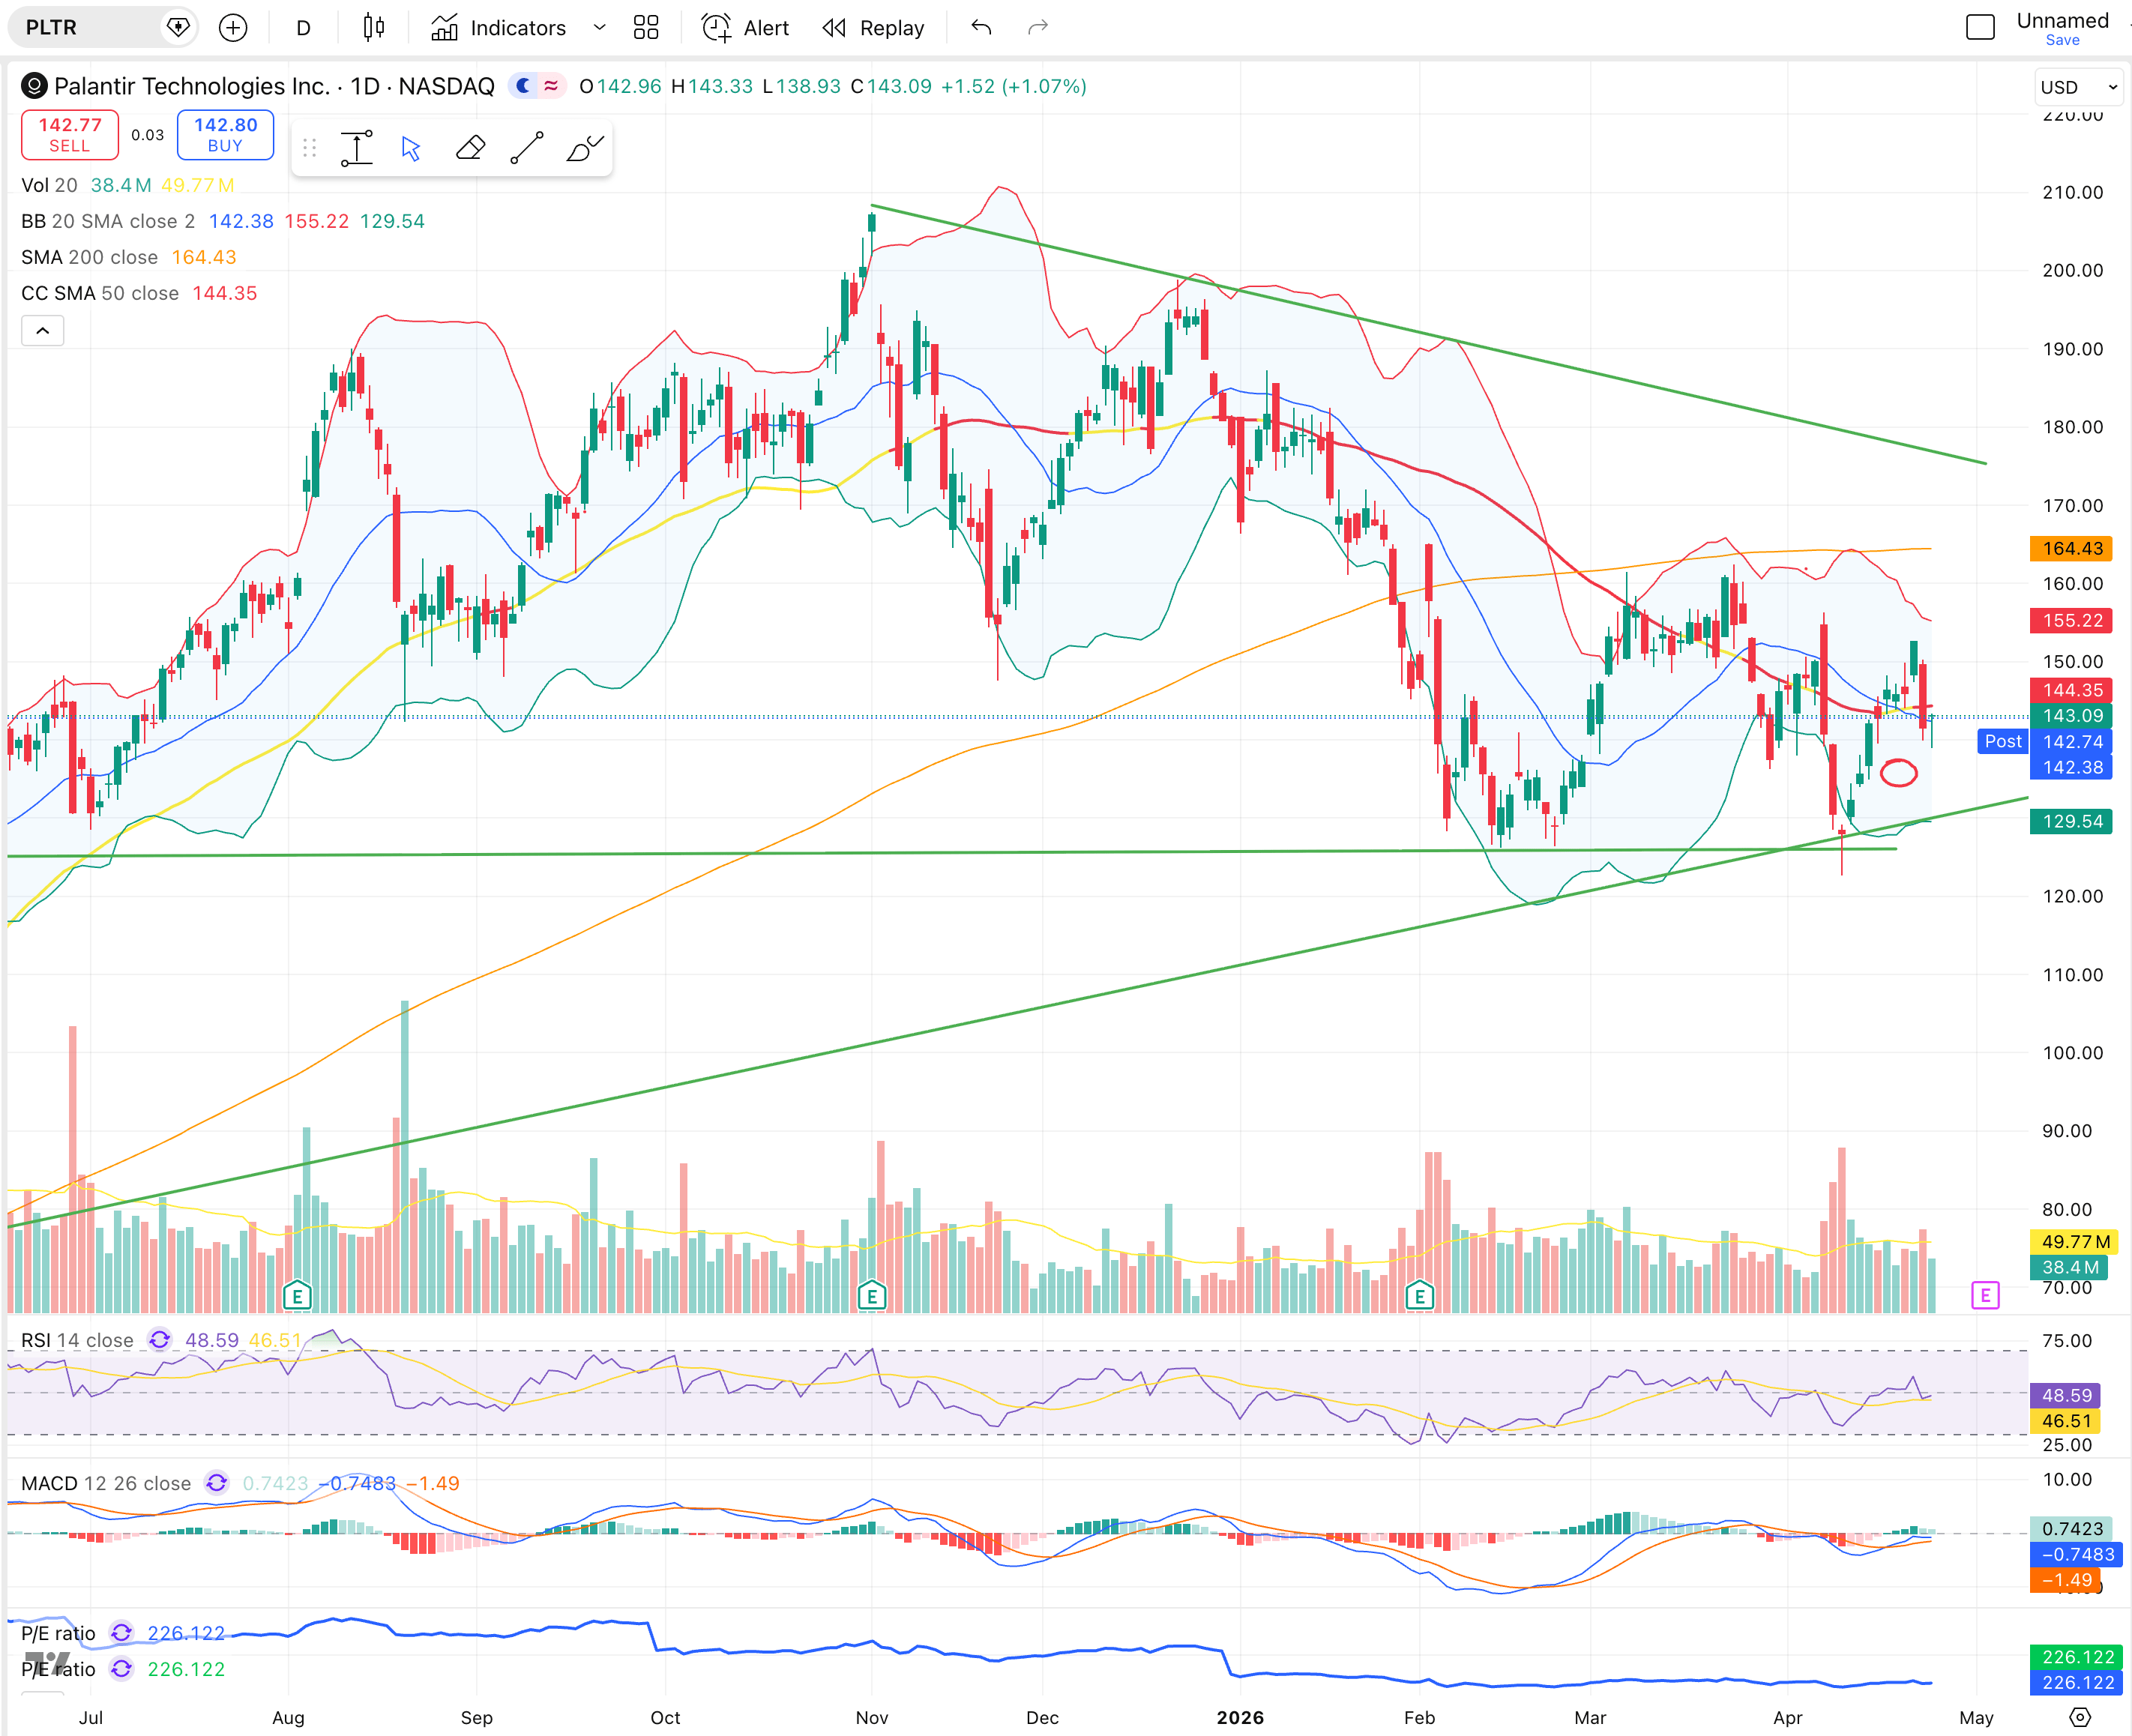Viewport: 2132px width, 1736px height.
Task: Toggle the extended hours moon indicator
Action: coord(523,86)
